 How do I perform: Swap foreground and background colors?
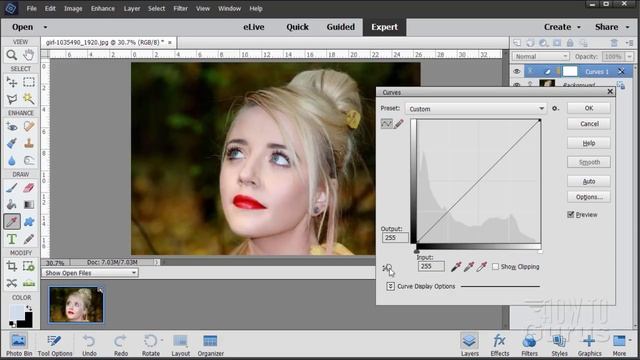tap(29, 308)
